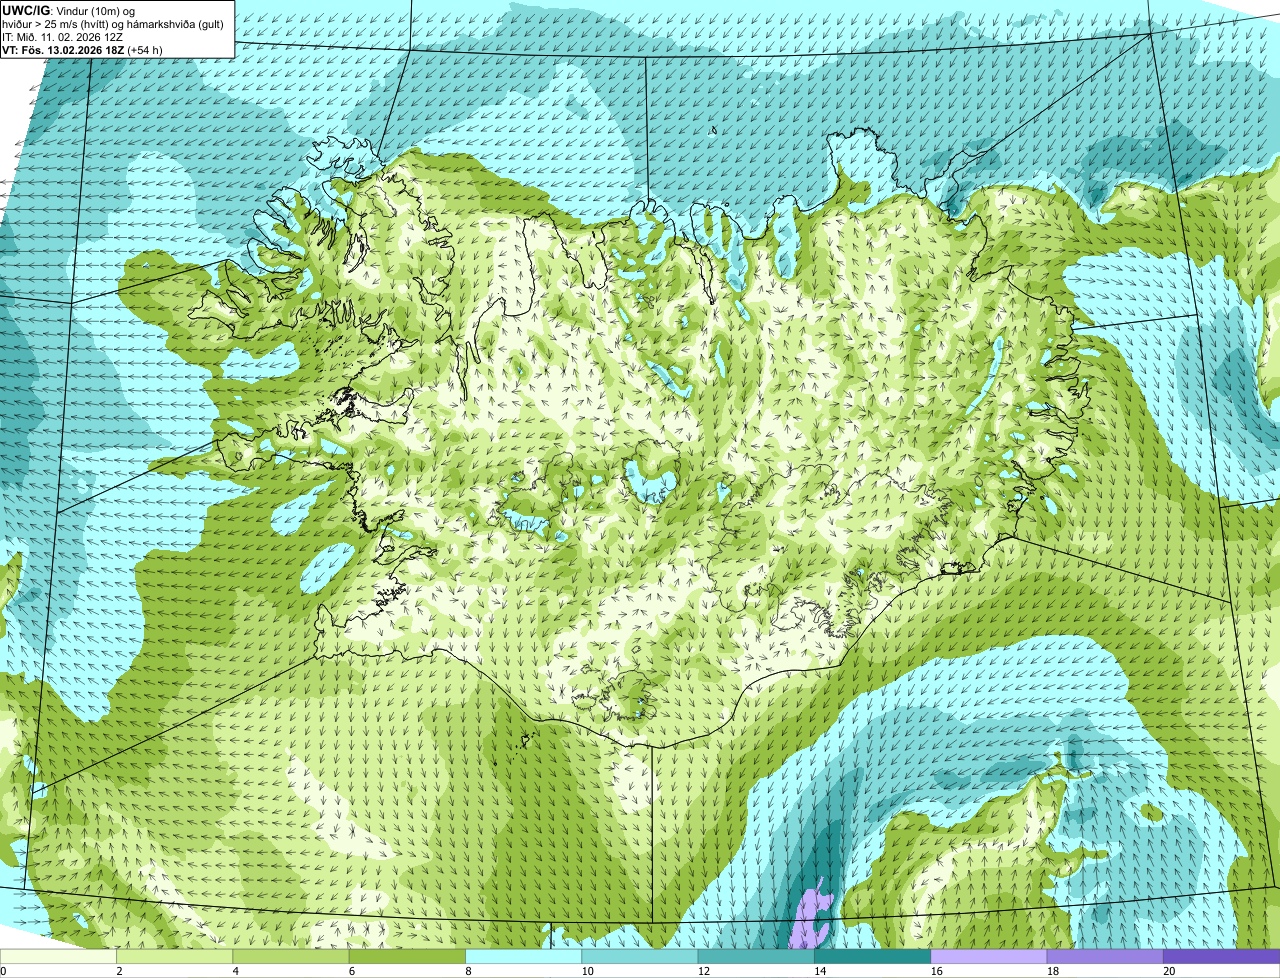
Task: Click the title line "UWC/IG: Vindur (10m) og"
Action: pos(69,10)
